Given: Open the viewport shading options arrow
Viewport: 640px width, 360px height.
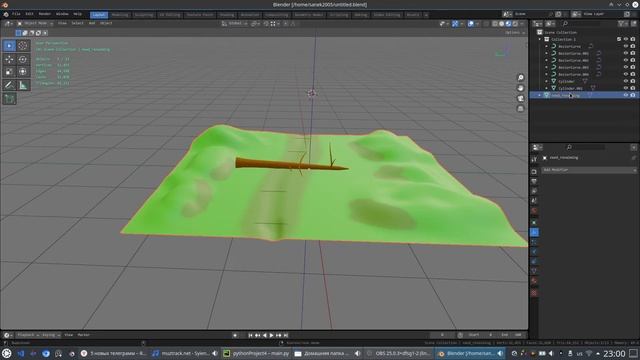Looking at the screenshot, I should [522, 24].
